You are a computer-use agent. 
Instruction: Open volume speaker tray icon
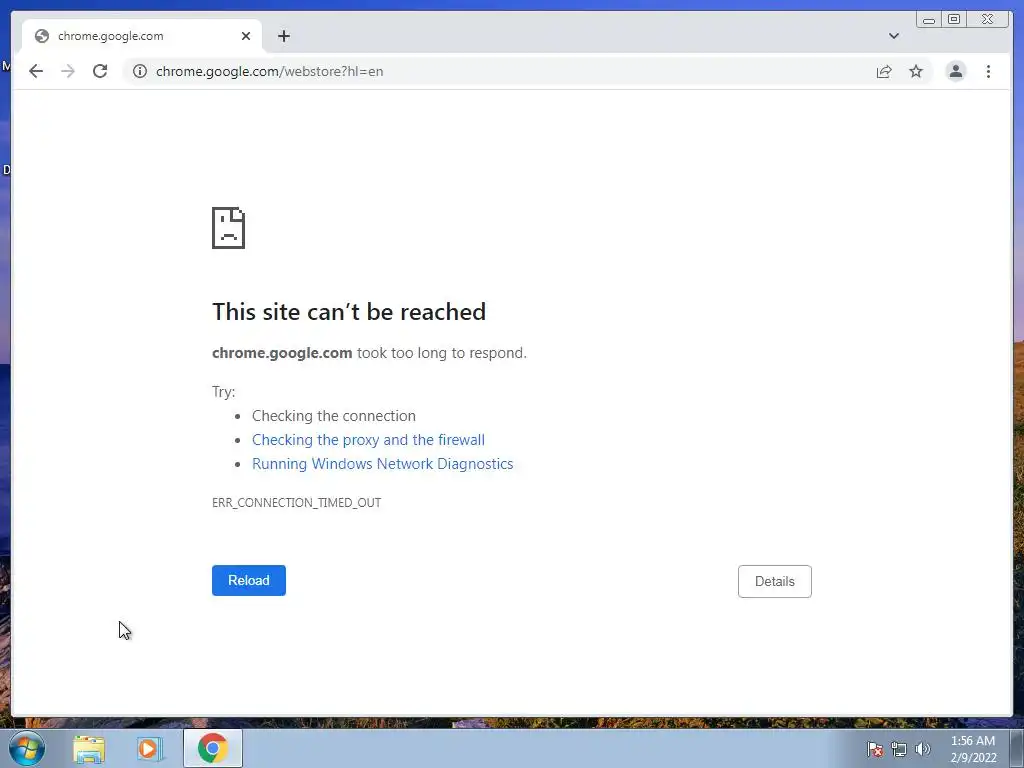[923, 749]
